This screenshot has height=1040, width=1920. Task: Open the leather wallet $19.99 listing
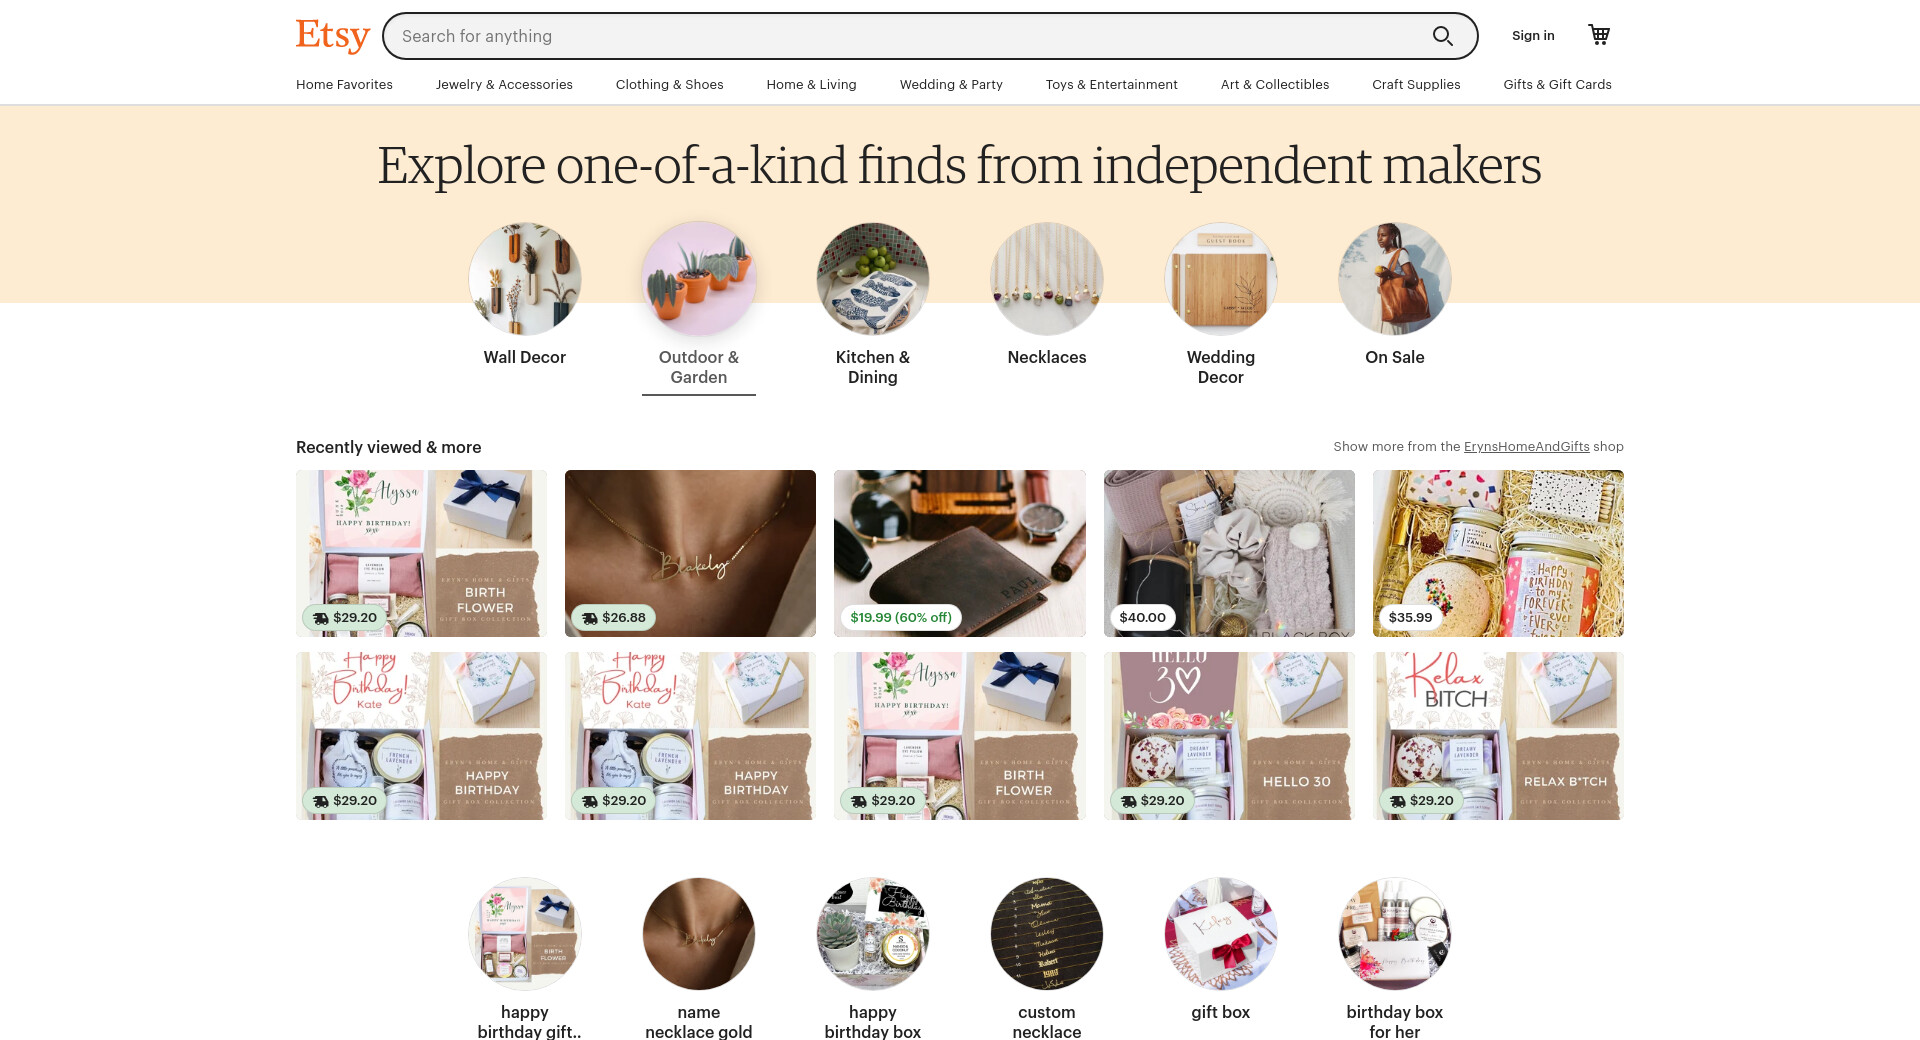960,553
